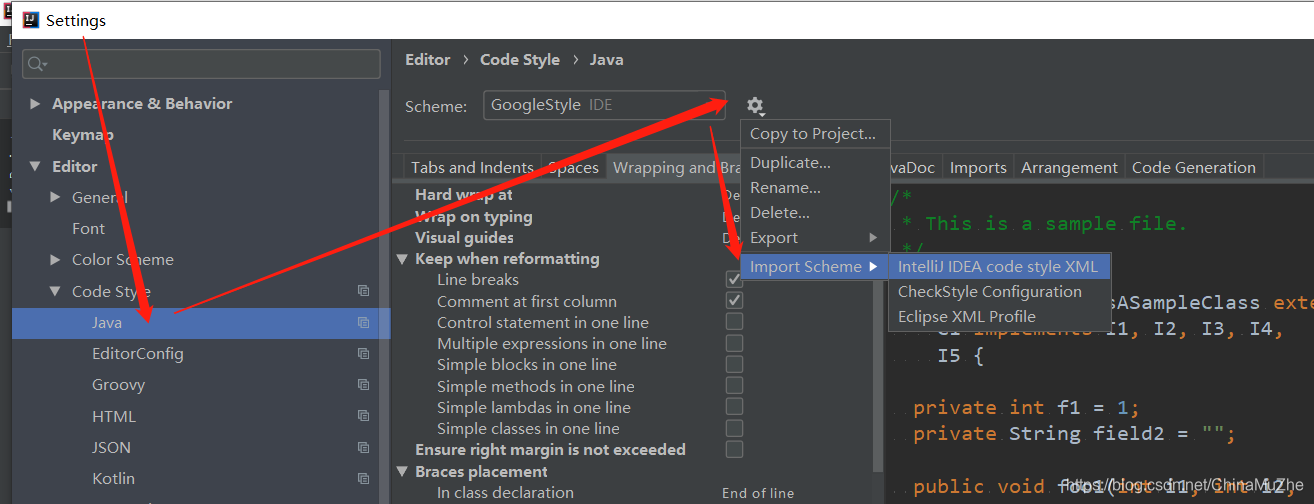1314x504 pixels.
Task: Uncheck Comment at first column
Action: [x=734, y=301]
